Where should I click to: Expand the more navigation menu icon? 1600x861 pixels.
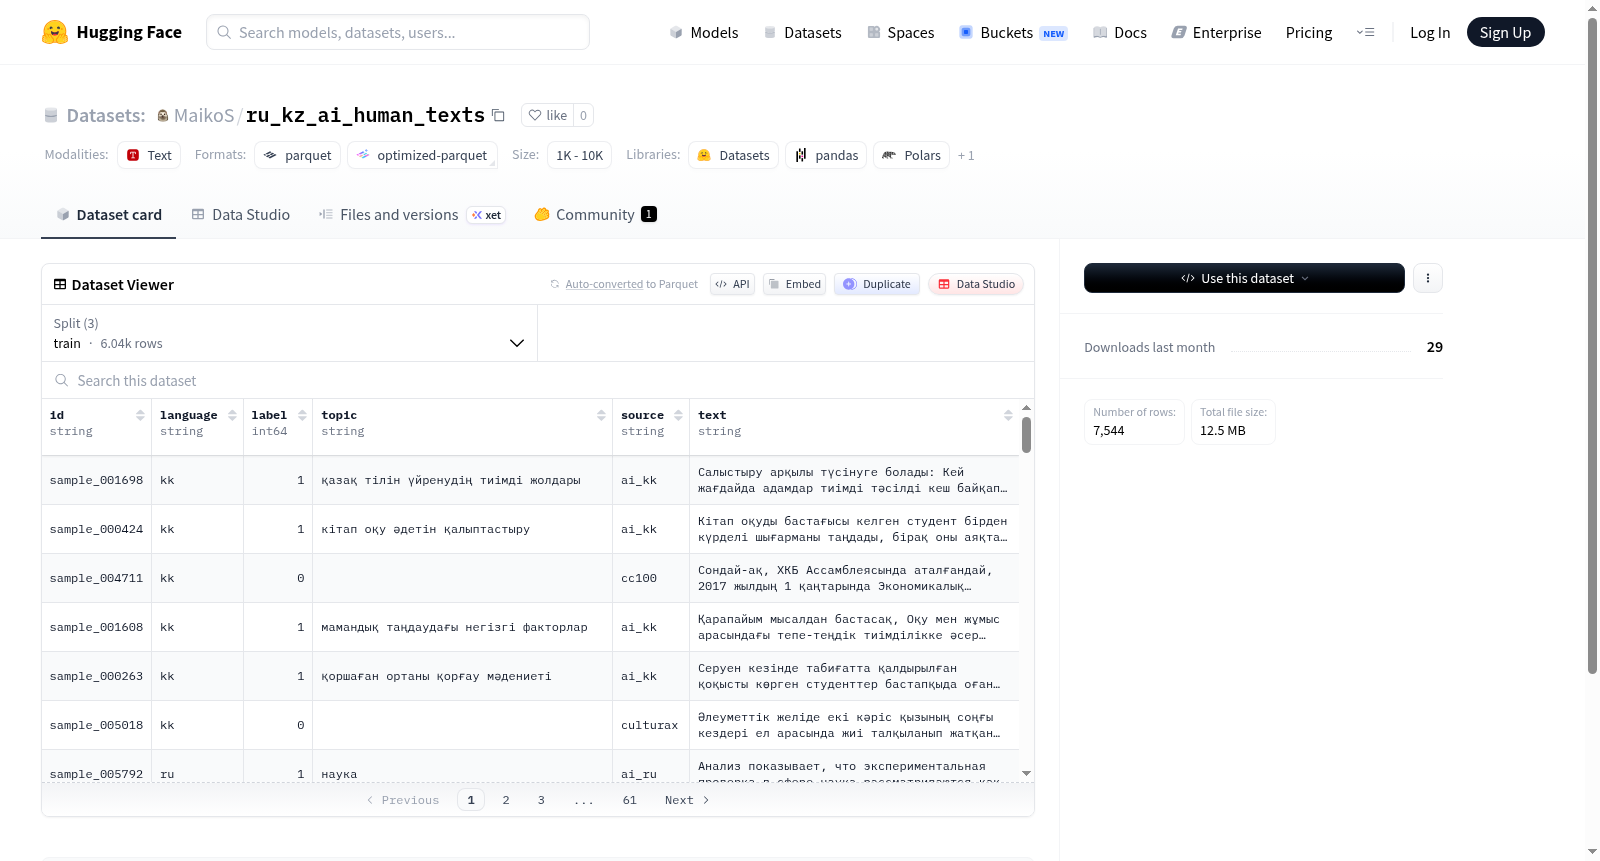point(1365,32)
